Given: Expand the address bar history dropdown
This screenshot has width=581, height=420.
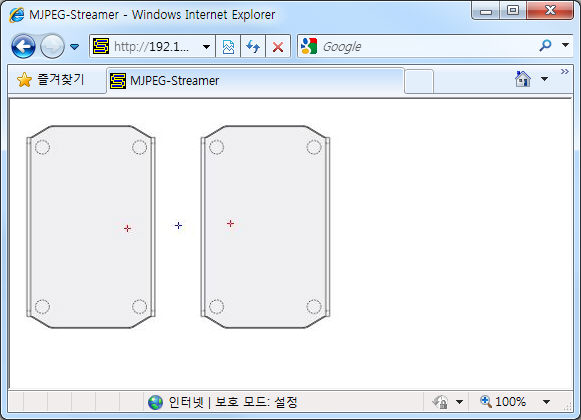Looking at the screenshot, I should point(206,47).
